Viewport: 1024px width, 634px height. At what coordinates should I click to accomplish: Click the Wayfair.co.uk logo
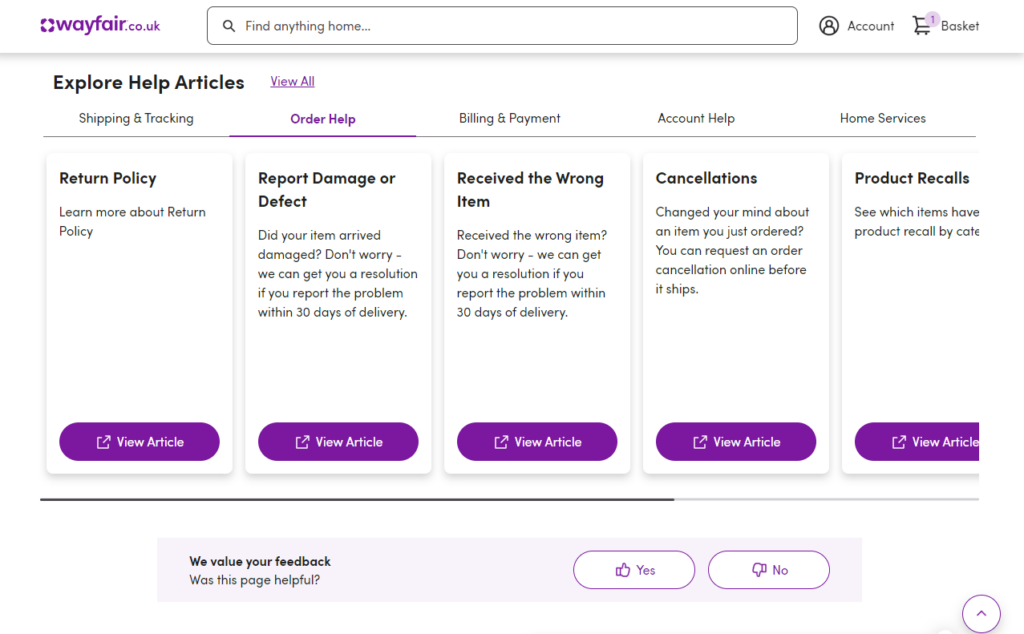[100, 26]
